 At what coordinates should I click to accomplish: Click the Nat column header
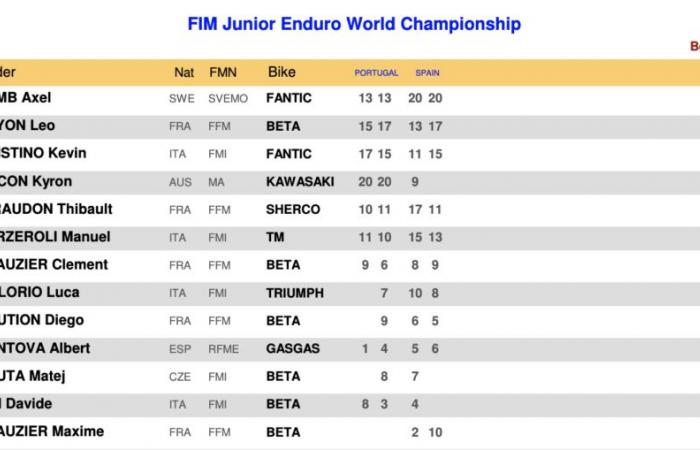pyautogui.click(x=184, y=72)
